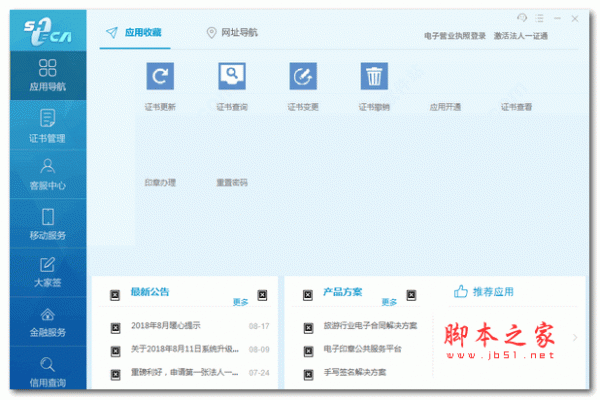Click the 电子营业执照登录 link
This screenshot has height=400, width=600.
coord(455,36)
